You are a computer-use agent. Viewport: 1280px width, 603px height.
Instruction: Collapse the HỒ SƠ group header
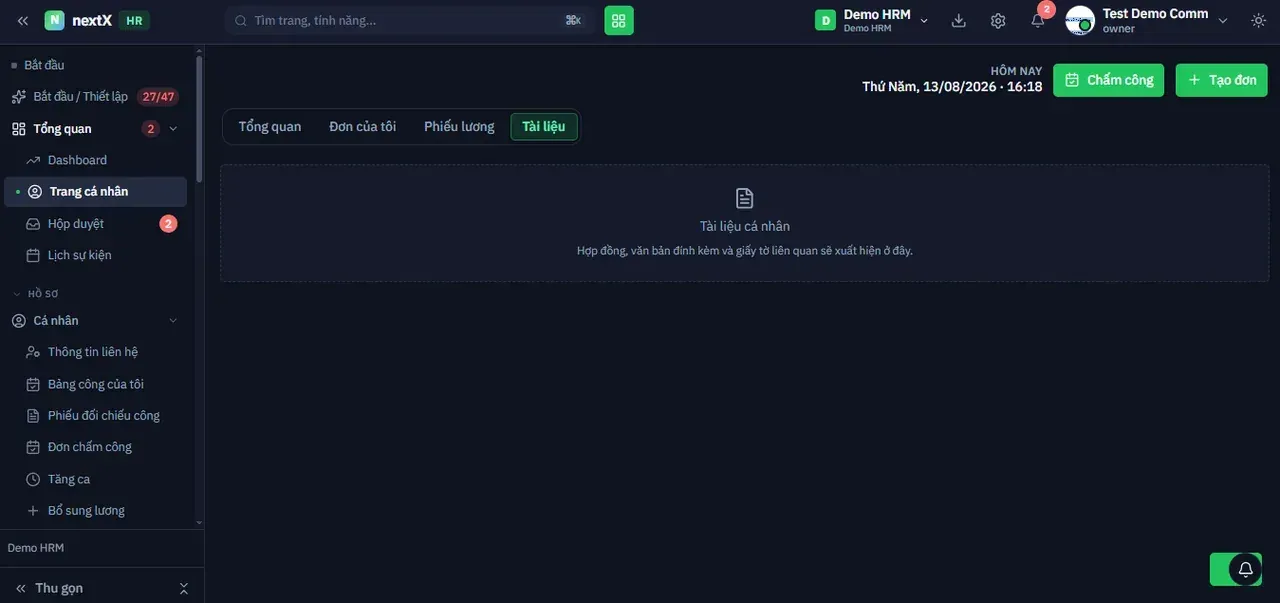pyautogui.click(x=35, y=294)
